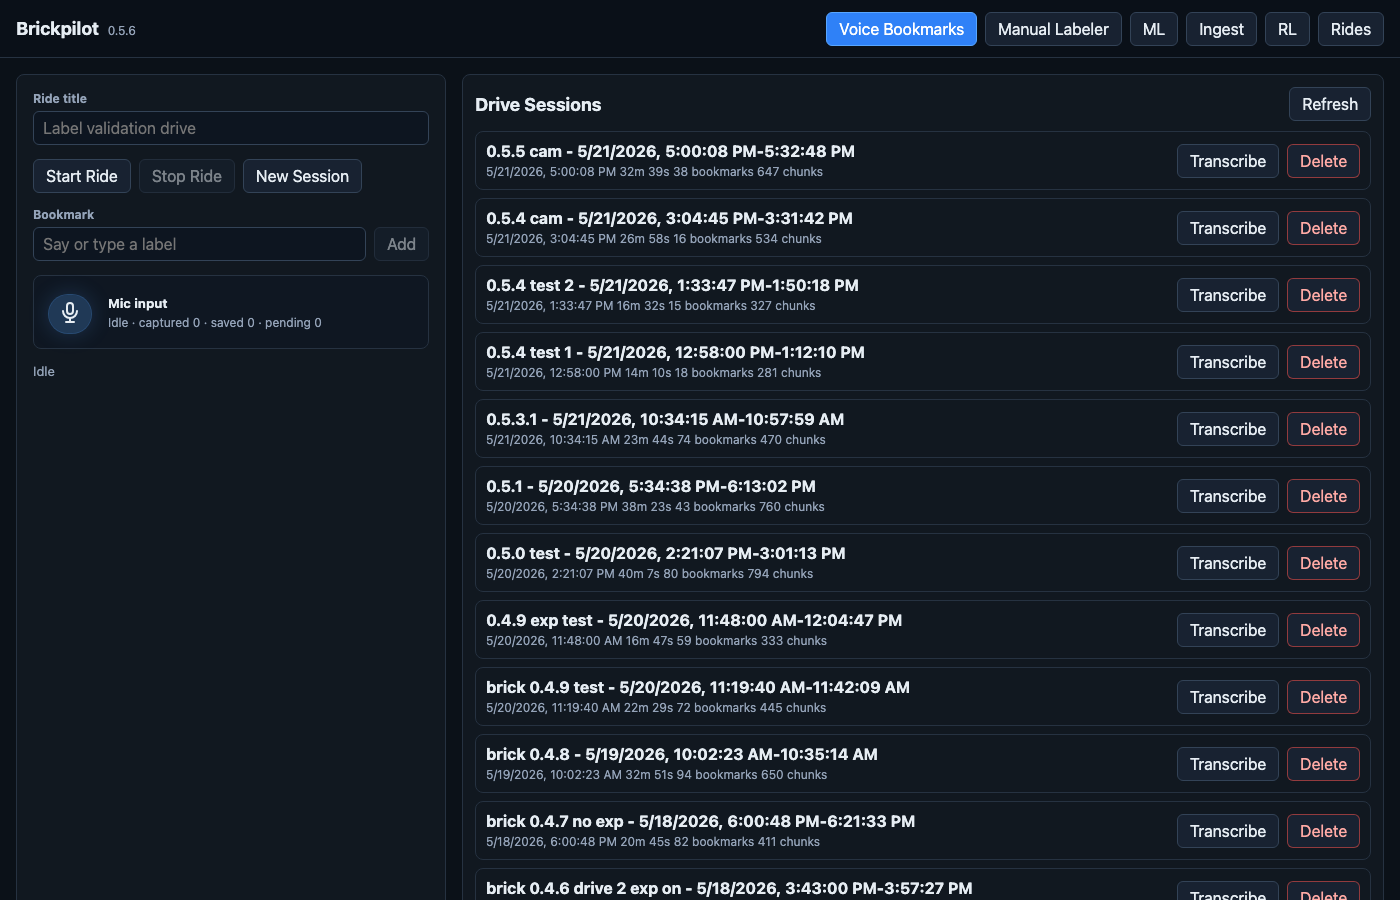Open the Voice Bookmarks tab

901,29
